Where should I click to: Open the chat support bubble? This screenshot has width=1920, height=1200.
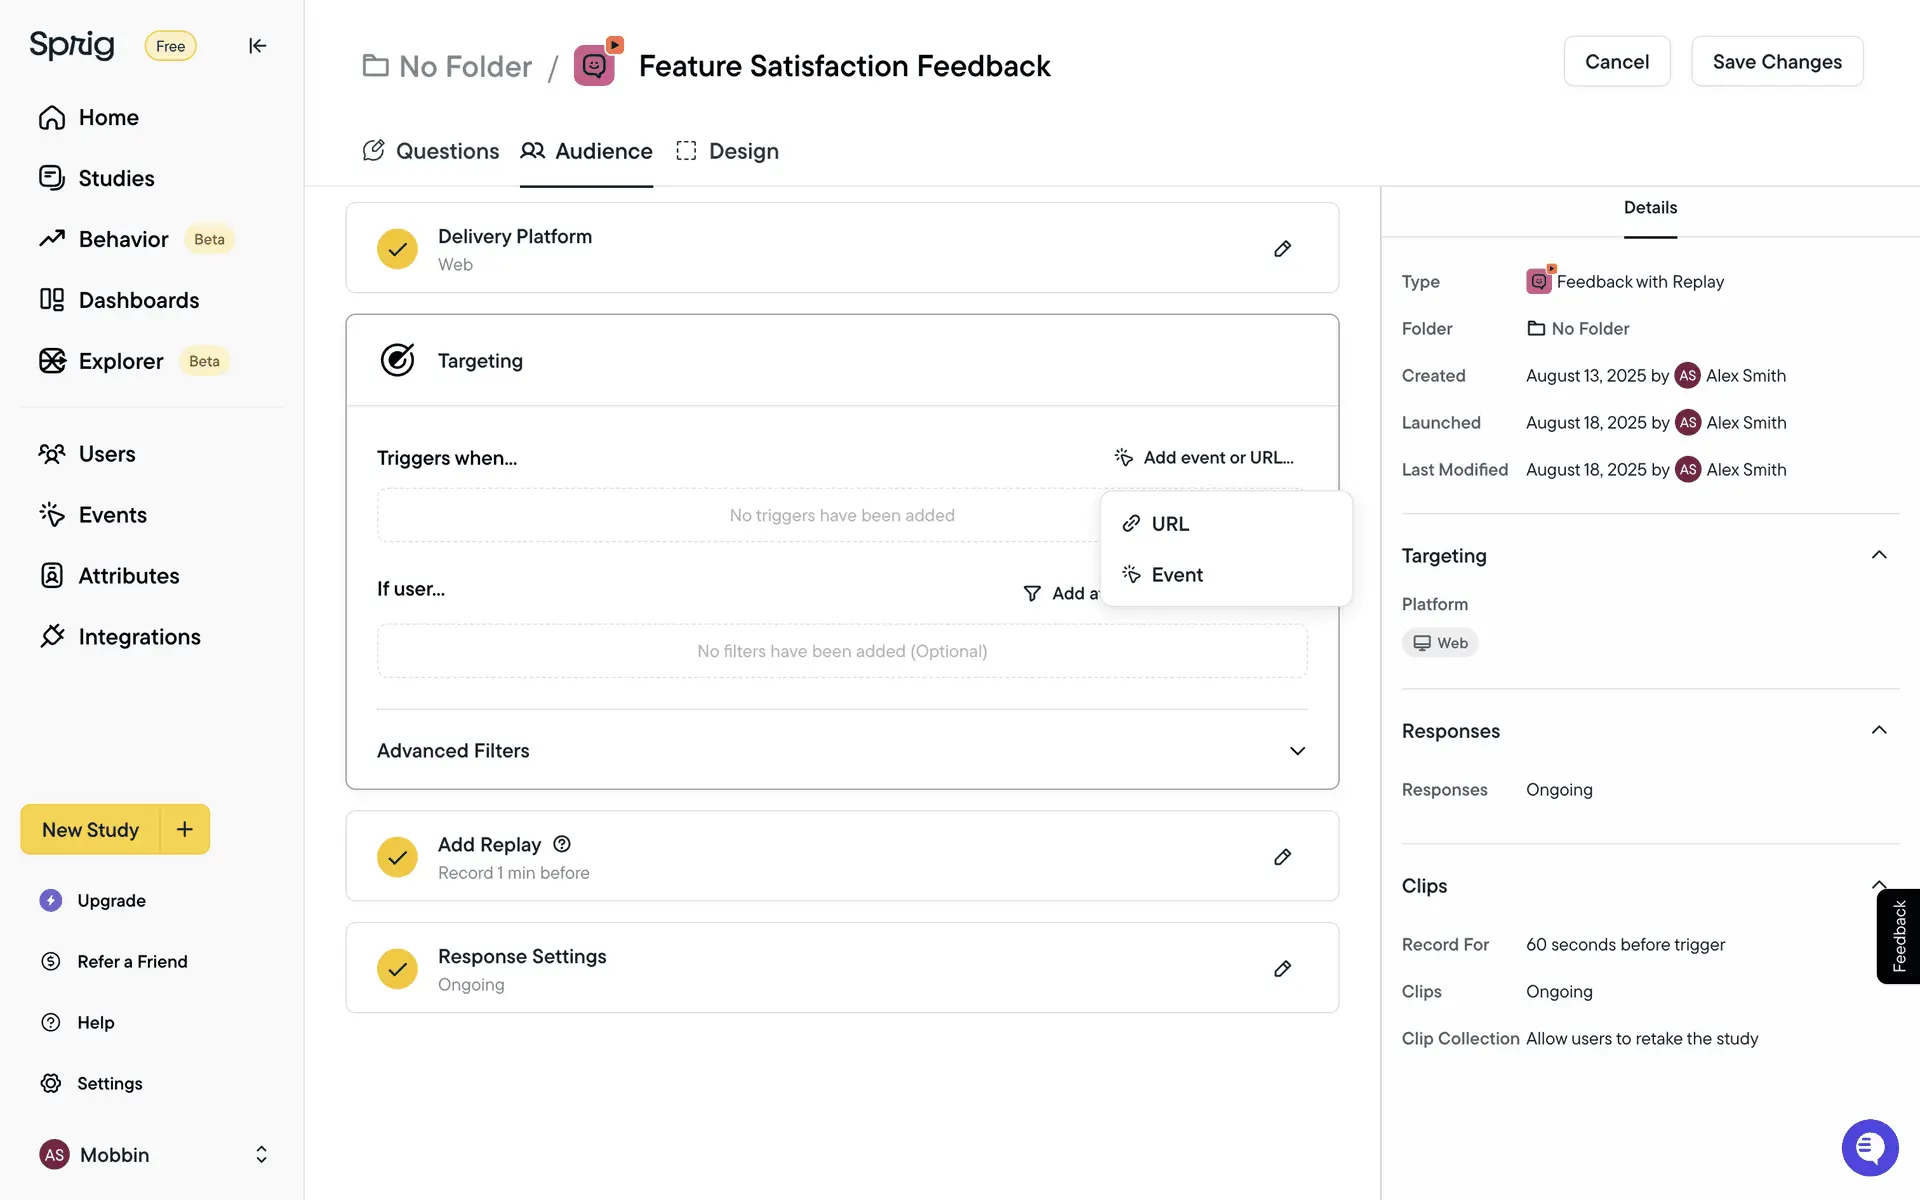pos(1869,1147)
